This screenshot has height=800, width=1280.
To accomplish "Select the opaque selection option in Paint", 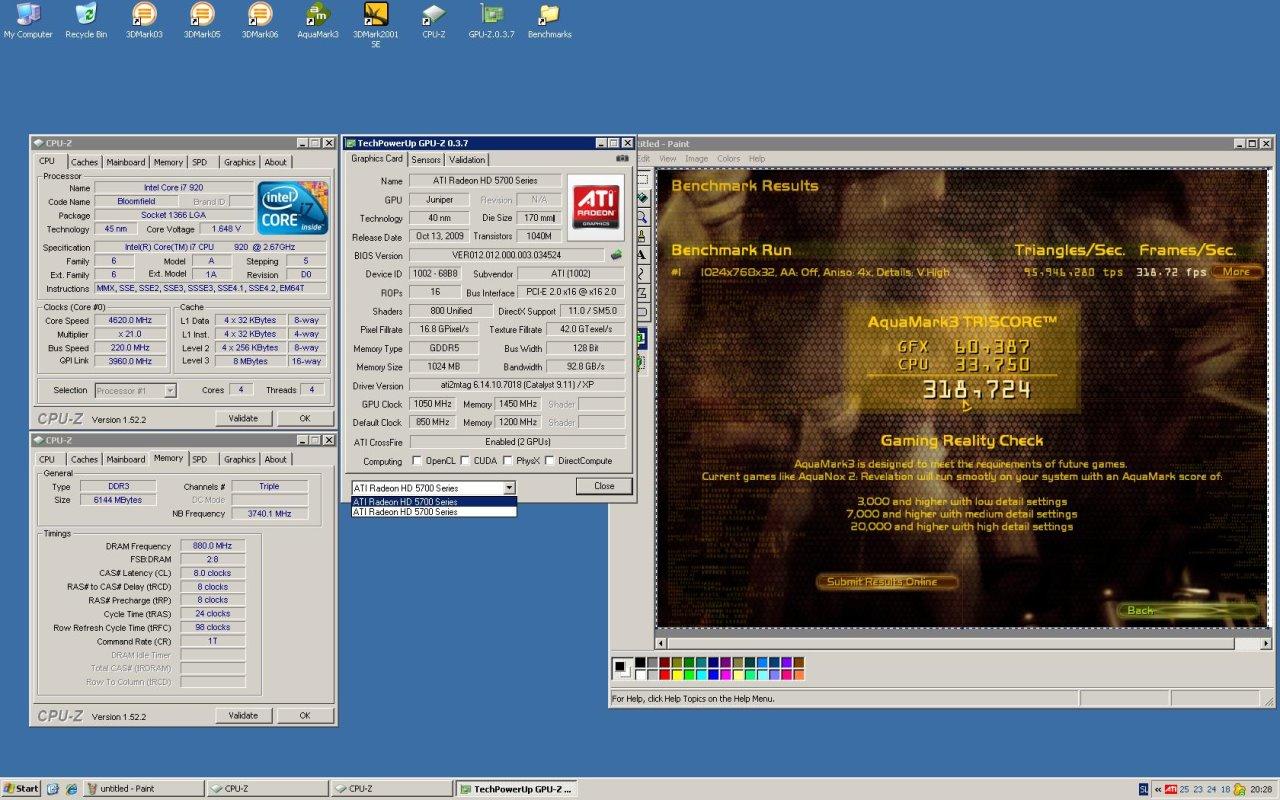I will (643, 338).
